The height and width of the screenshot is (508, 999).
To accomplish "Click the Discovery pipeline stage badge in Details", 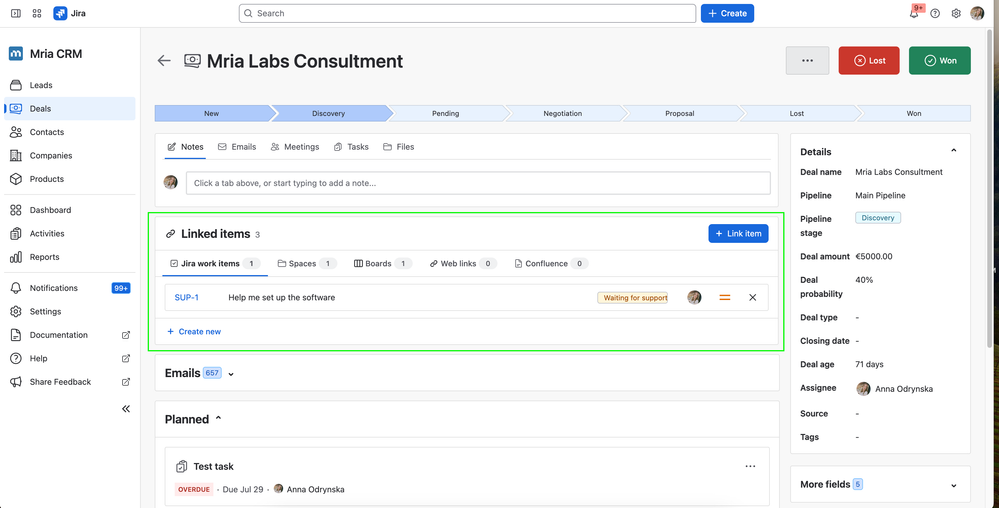I will pos(878,218).
